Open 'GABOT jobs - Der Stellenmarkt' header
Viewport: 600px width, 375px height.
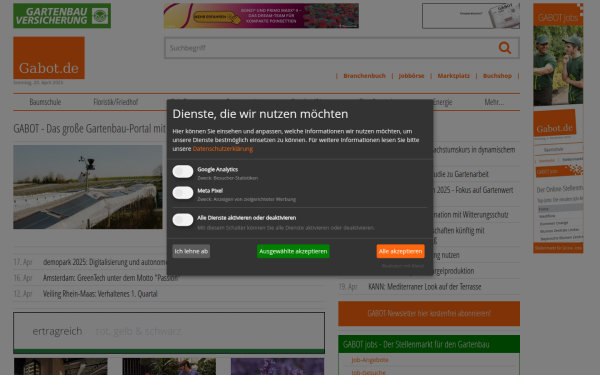[429, 344]
